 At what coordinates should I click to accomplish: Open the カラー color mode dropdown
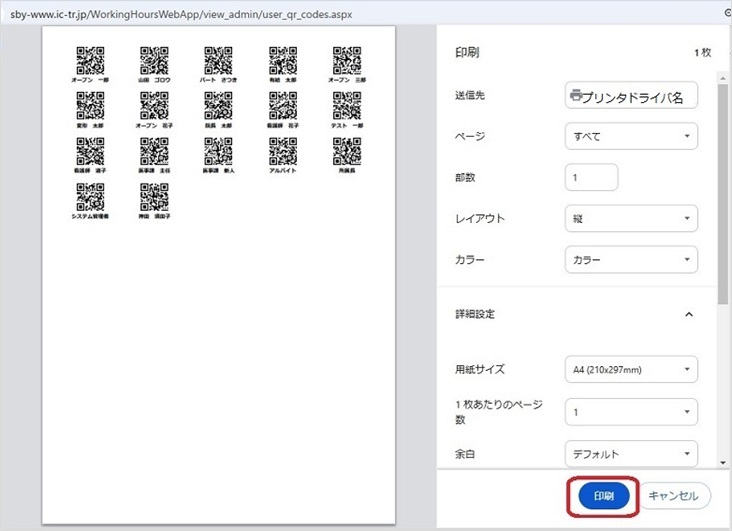tap(631, 260)
